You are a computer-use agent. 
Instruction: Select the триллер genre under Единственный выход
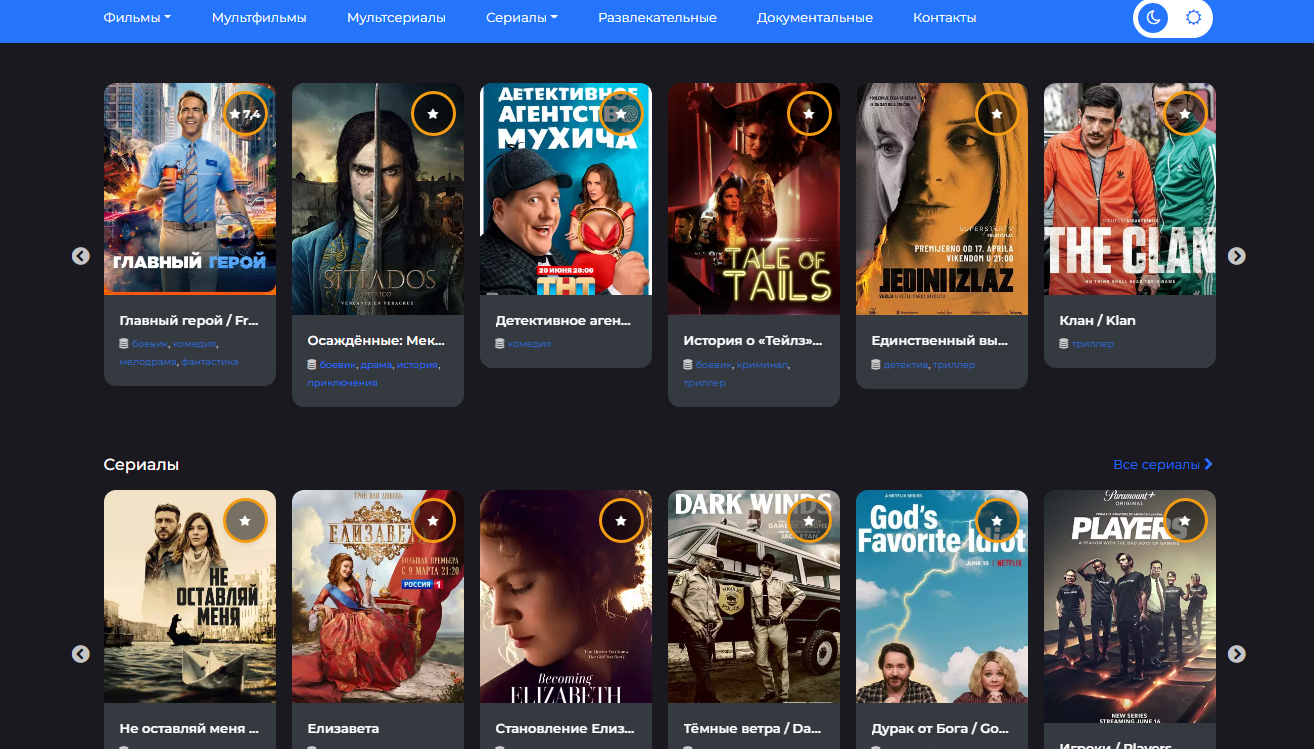click(x=954, y=364)
